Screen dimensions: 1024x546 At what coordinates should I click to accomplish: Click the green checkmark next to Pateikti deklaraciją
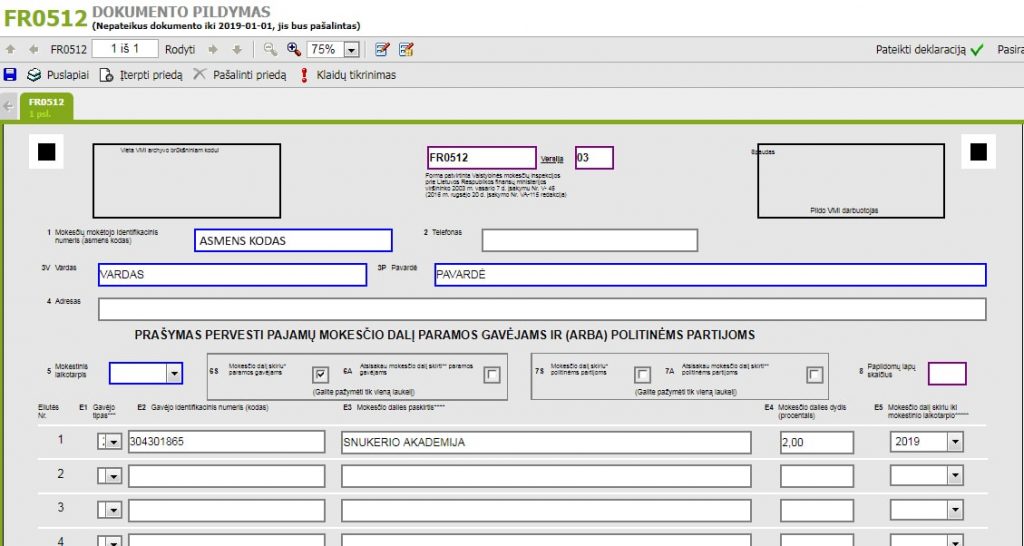coord(977,50)
